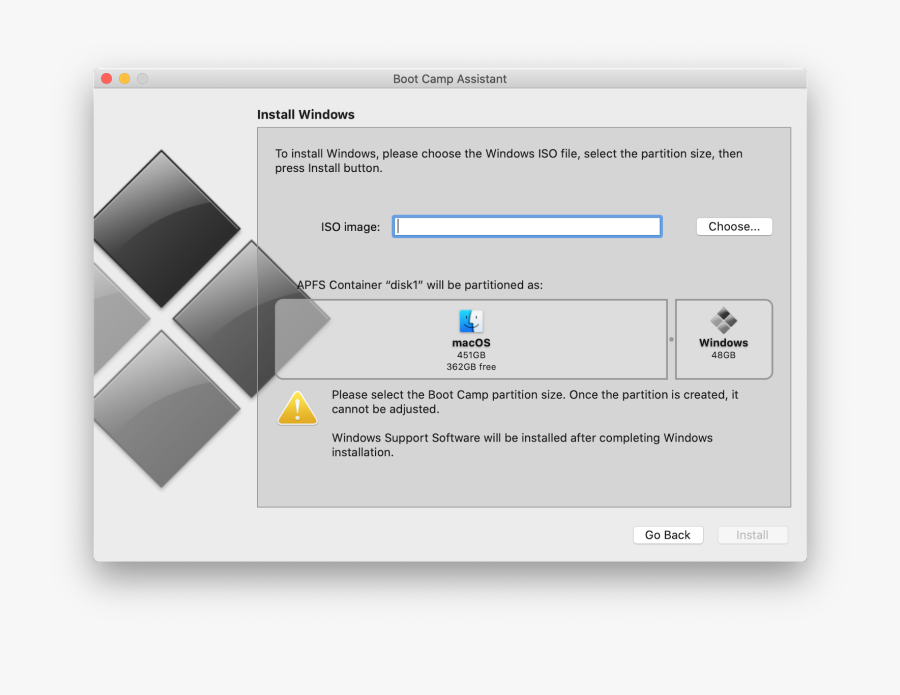Click the Install Windows heading
900x695 pixels.
[x=306, y=115]
